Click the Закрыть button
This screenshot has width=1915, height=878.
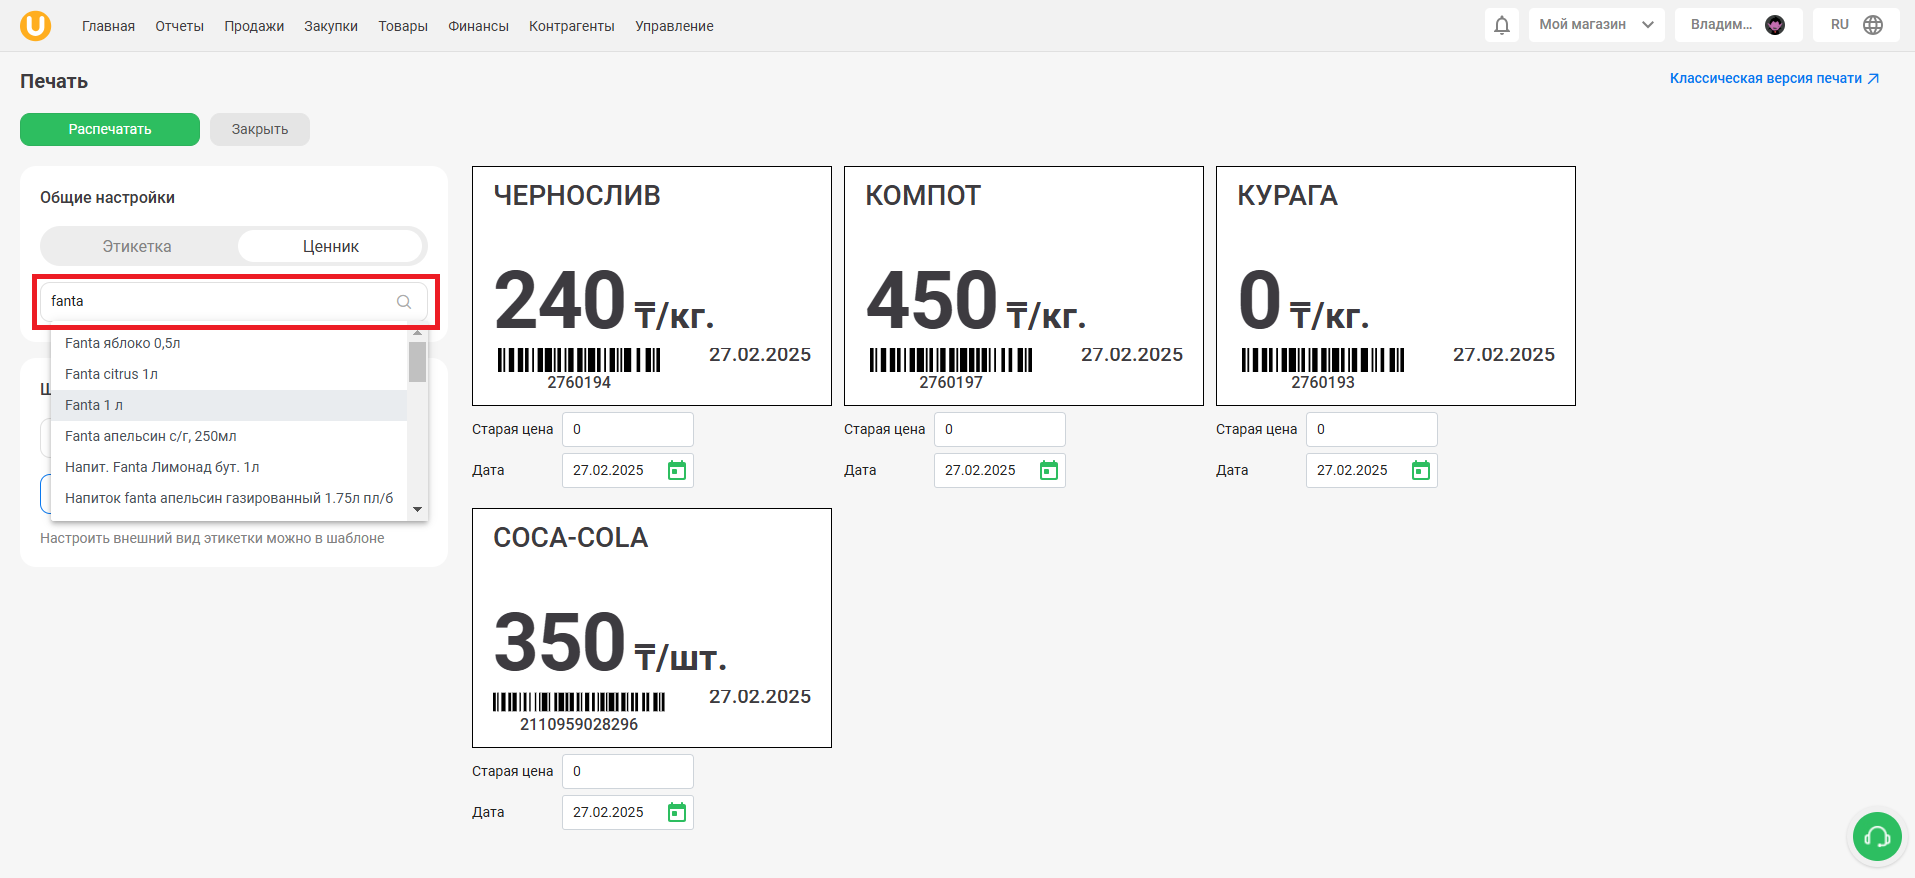pyautogui.click(x=260, y=129)
